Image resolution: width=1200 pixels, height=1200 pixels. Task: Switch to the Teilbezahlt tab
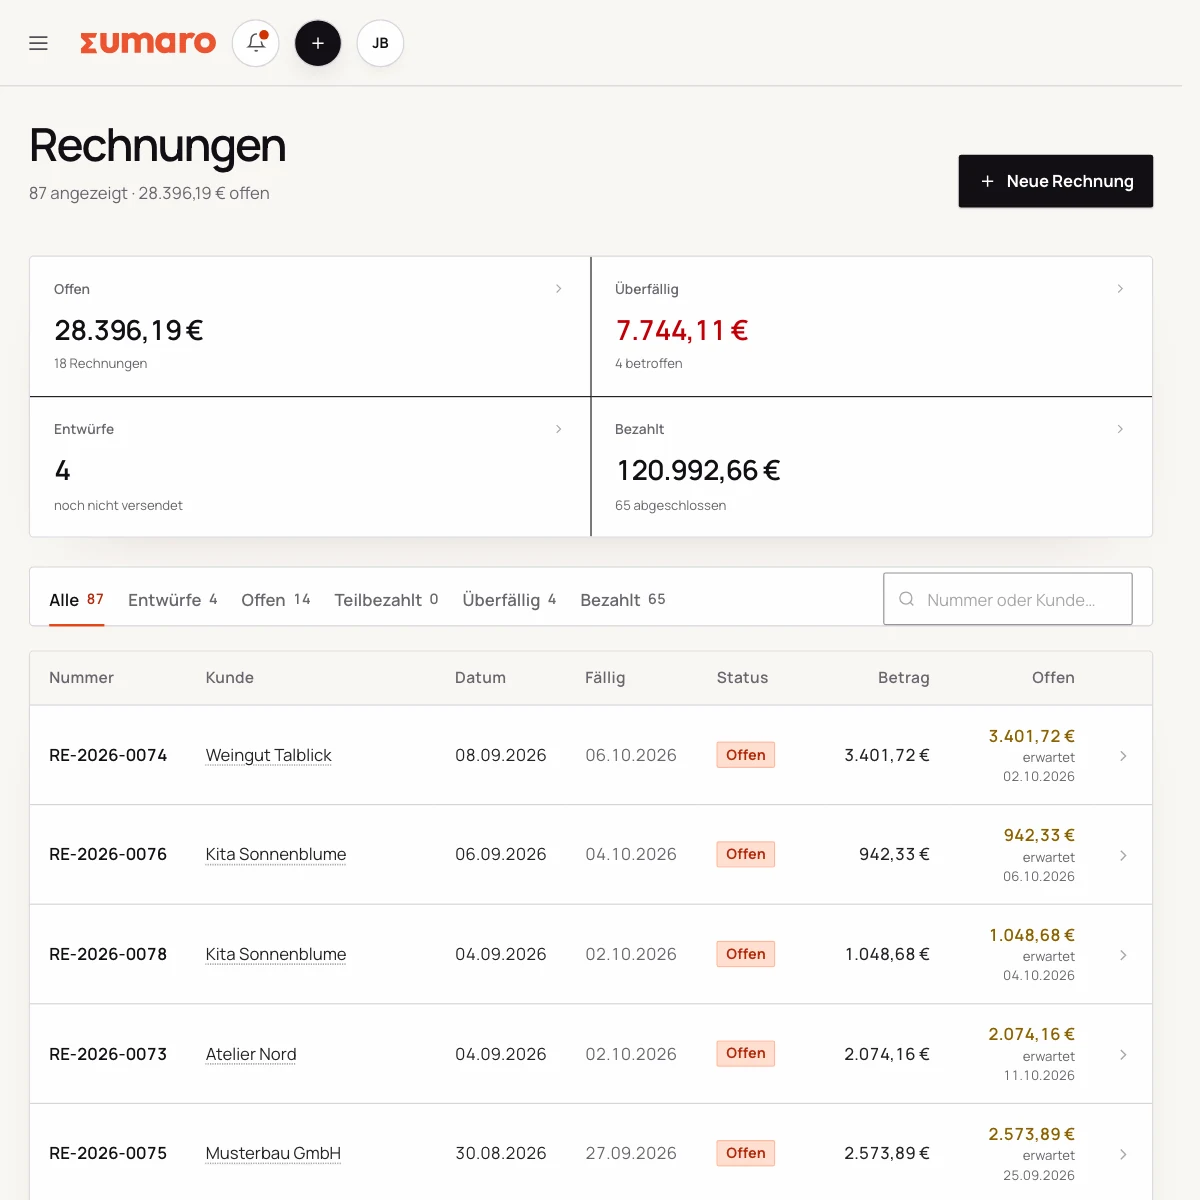click(386, 600)
